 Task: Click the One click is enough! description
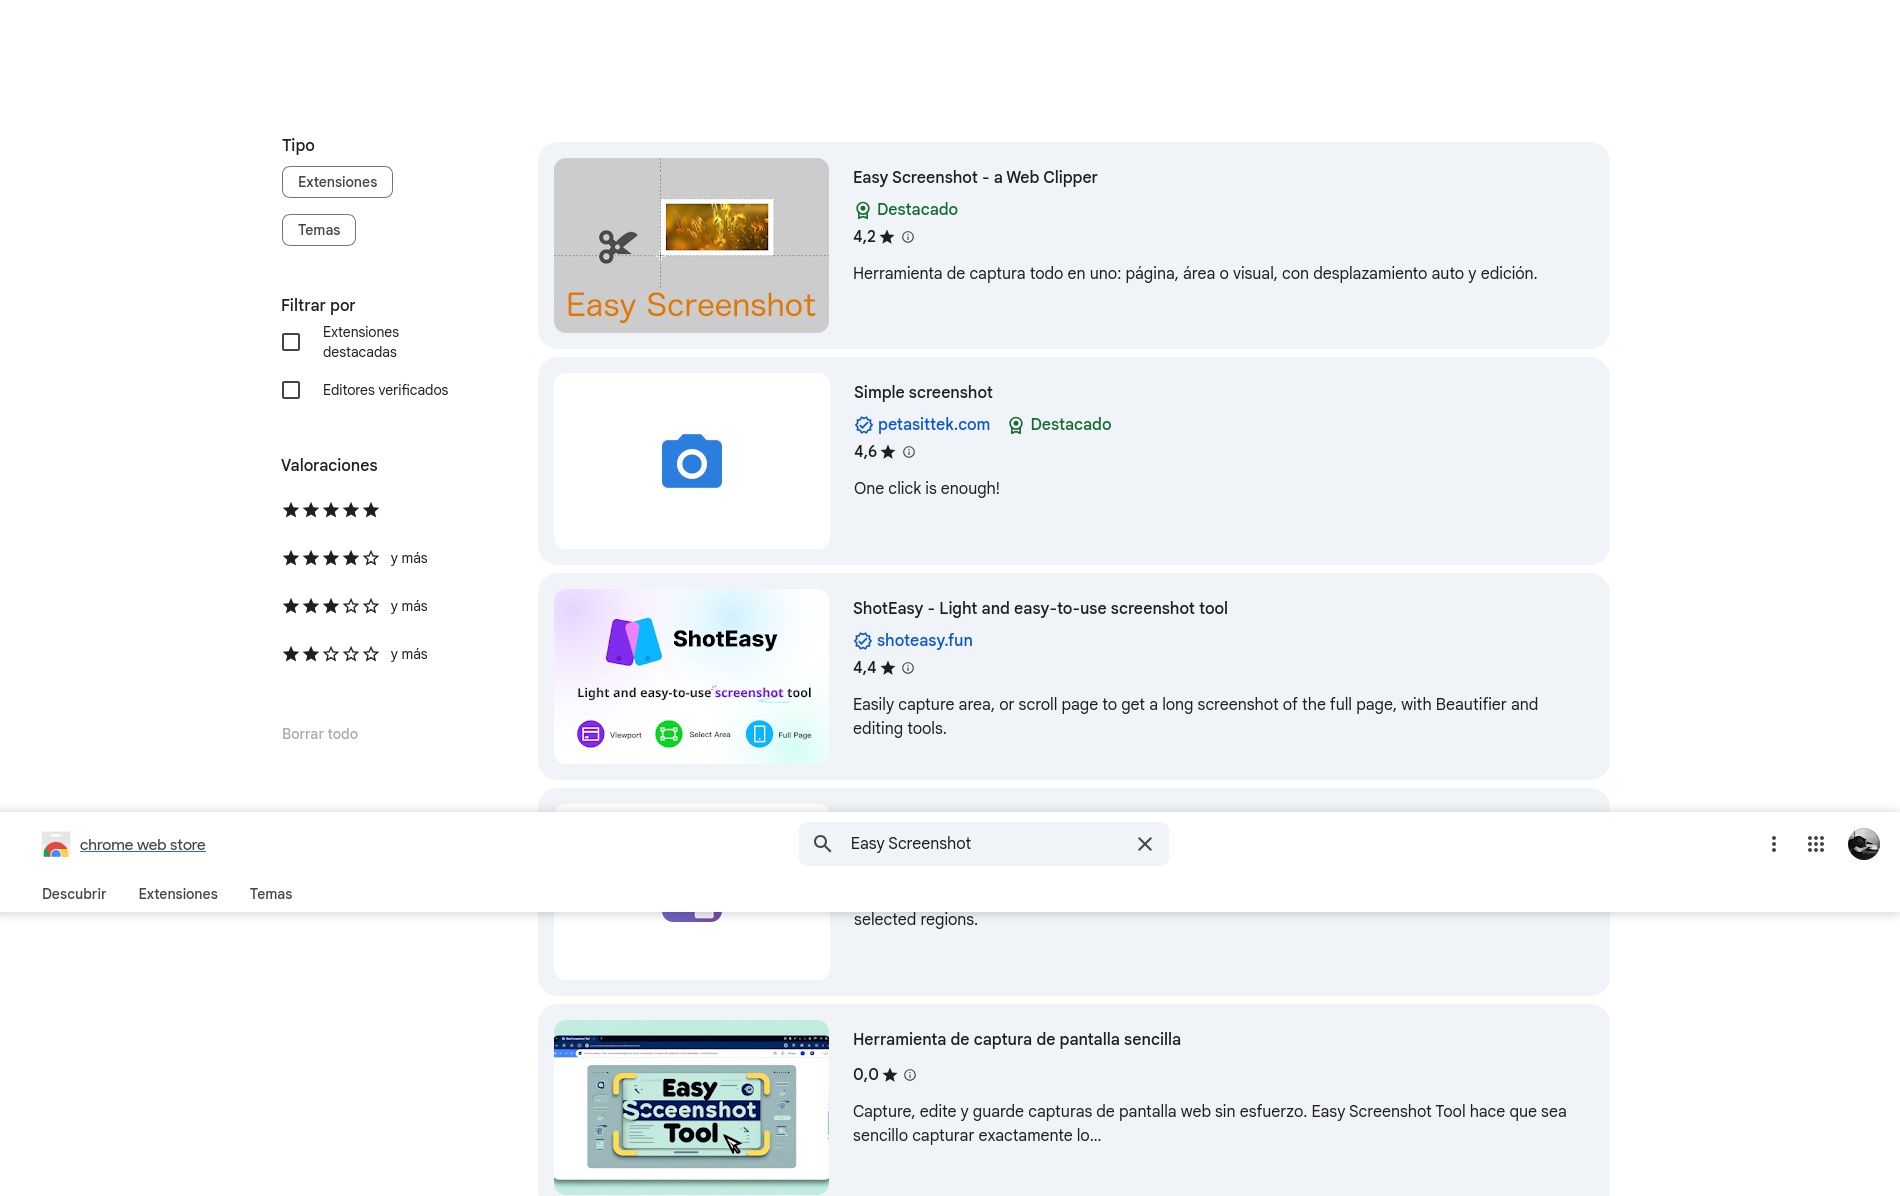click(x=927, y=488)
